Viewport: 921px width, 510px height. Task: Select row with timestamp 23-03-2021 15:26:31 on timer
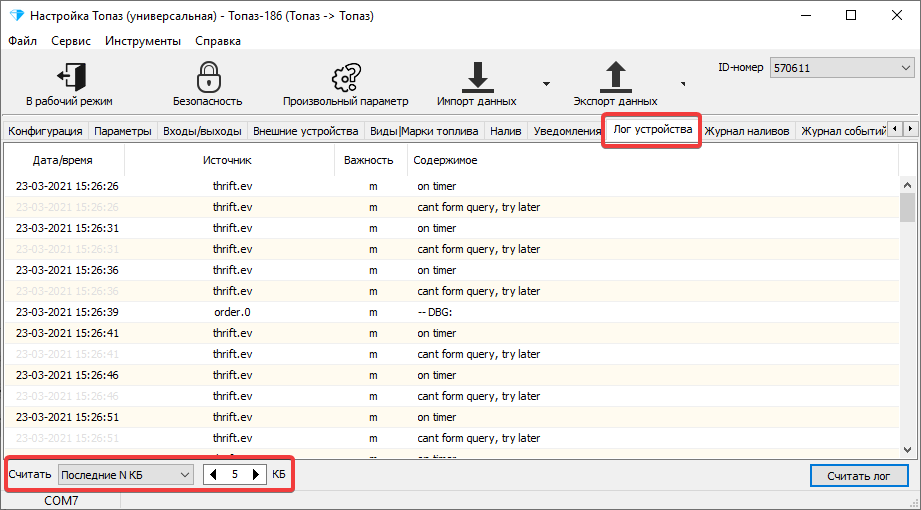[451, 228]
